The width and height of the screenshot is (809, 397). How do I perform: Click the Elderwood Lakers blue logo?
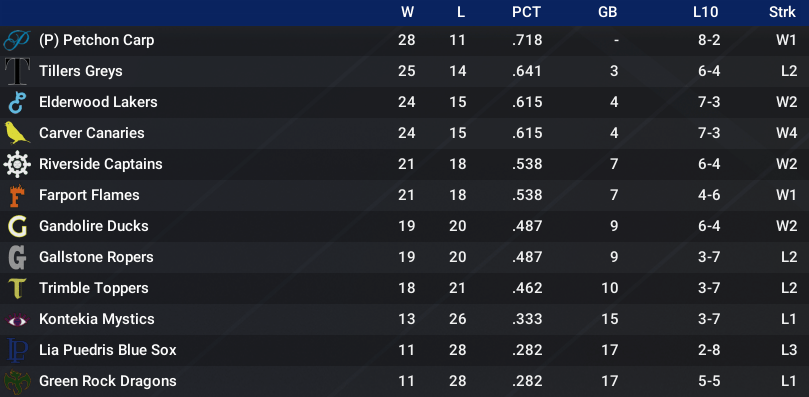tap(17, 102)
